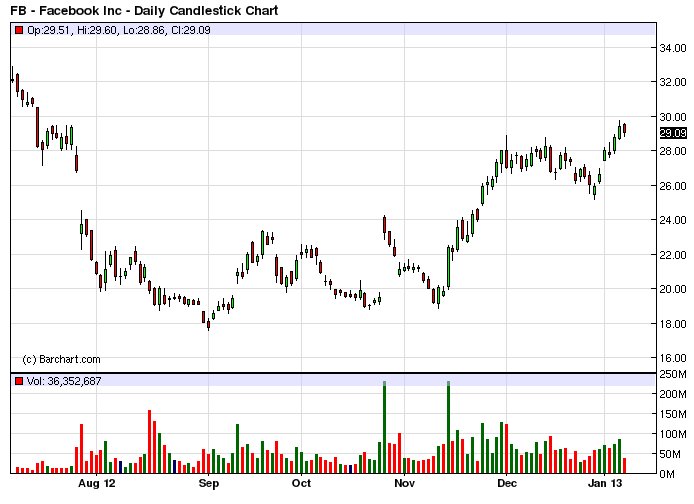
Task: Click the 20.00 price axis label
Action: tap(673, 289)
